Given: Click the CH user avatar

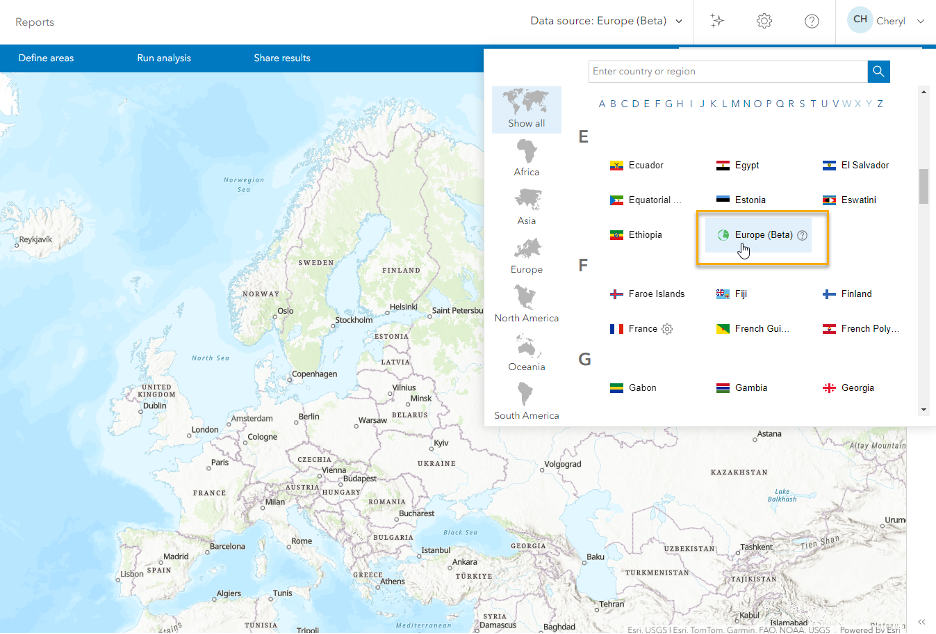Looking at the screenshot, I should pos(860,20).
